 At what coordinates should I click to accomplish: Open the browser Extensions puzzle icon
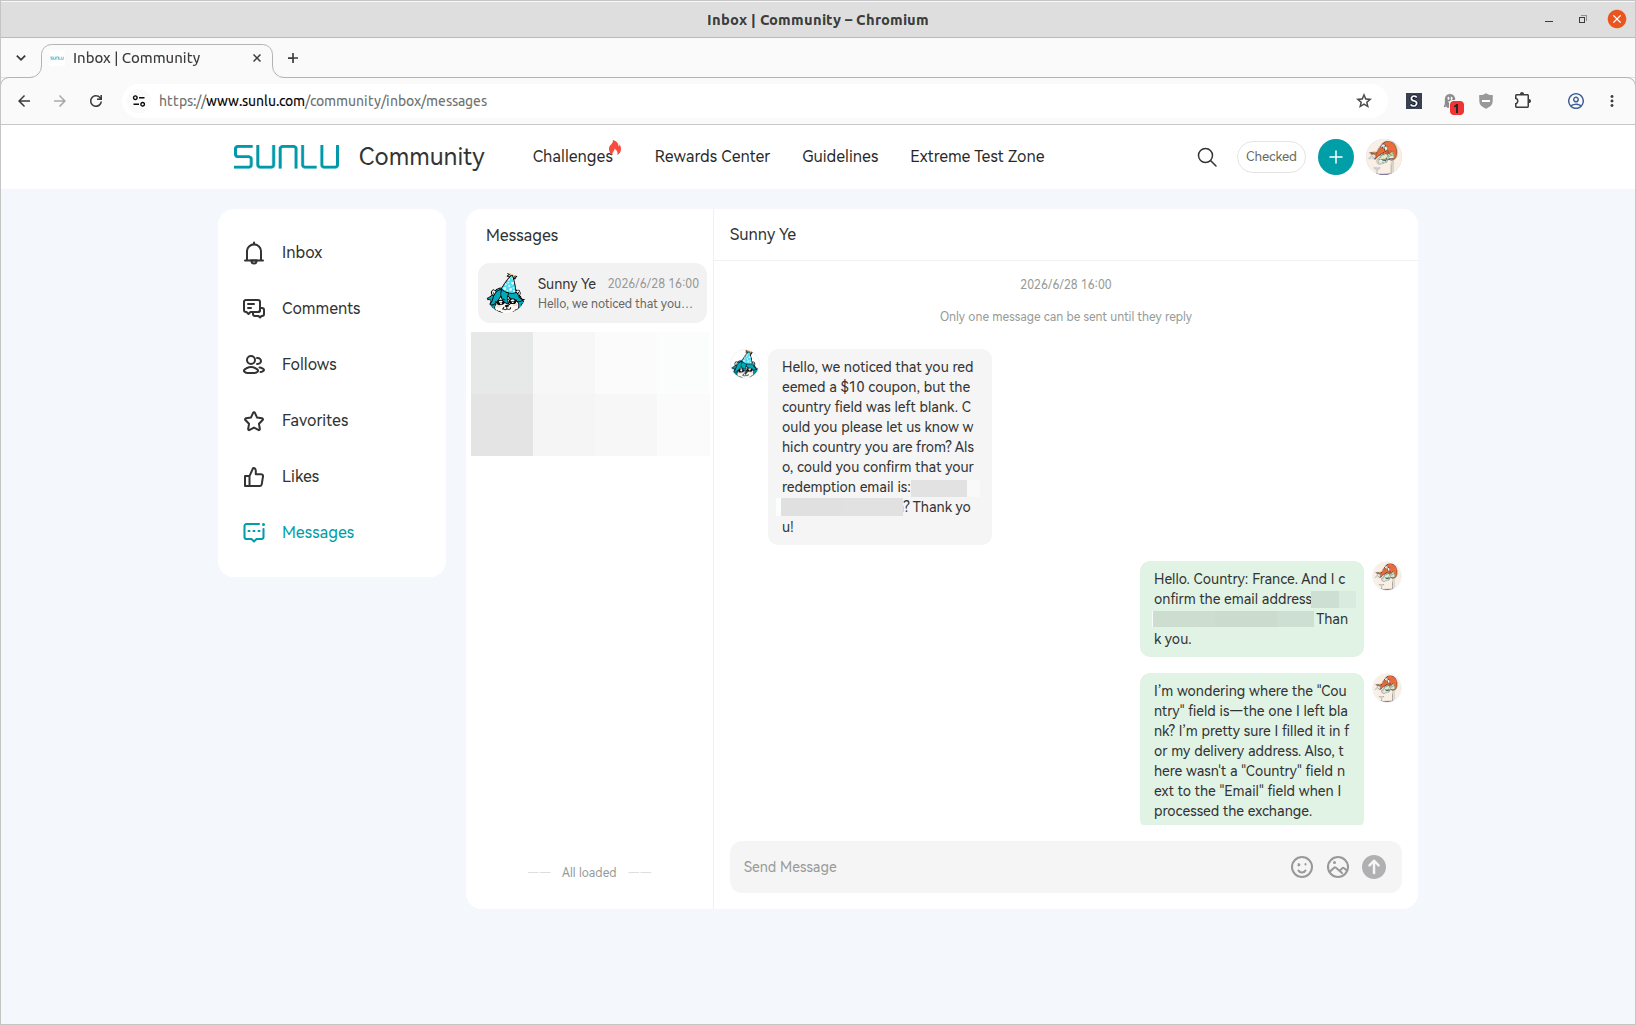(1523, 101)
